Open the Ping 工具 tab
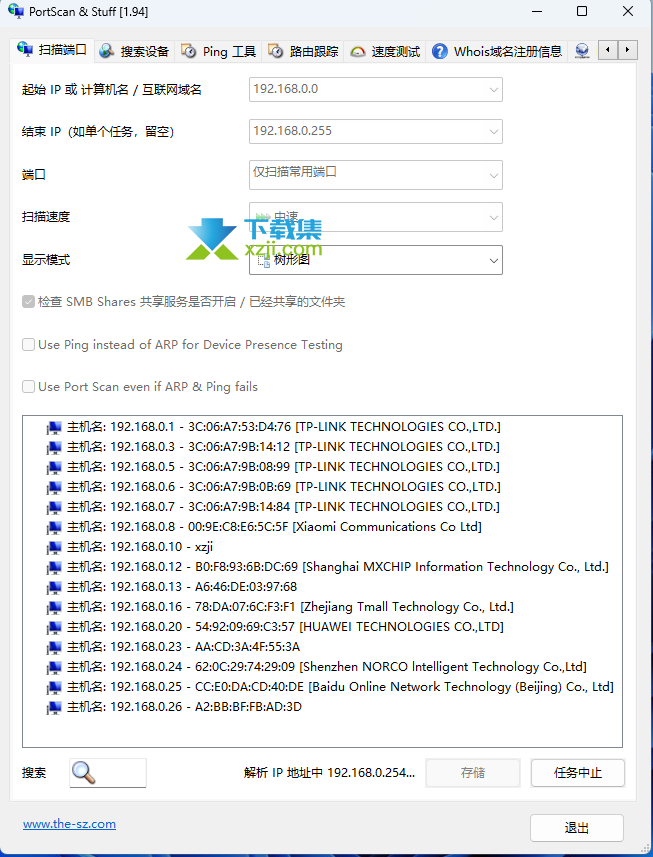Viewport: 653px width, 857px height. coord(219,52)
